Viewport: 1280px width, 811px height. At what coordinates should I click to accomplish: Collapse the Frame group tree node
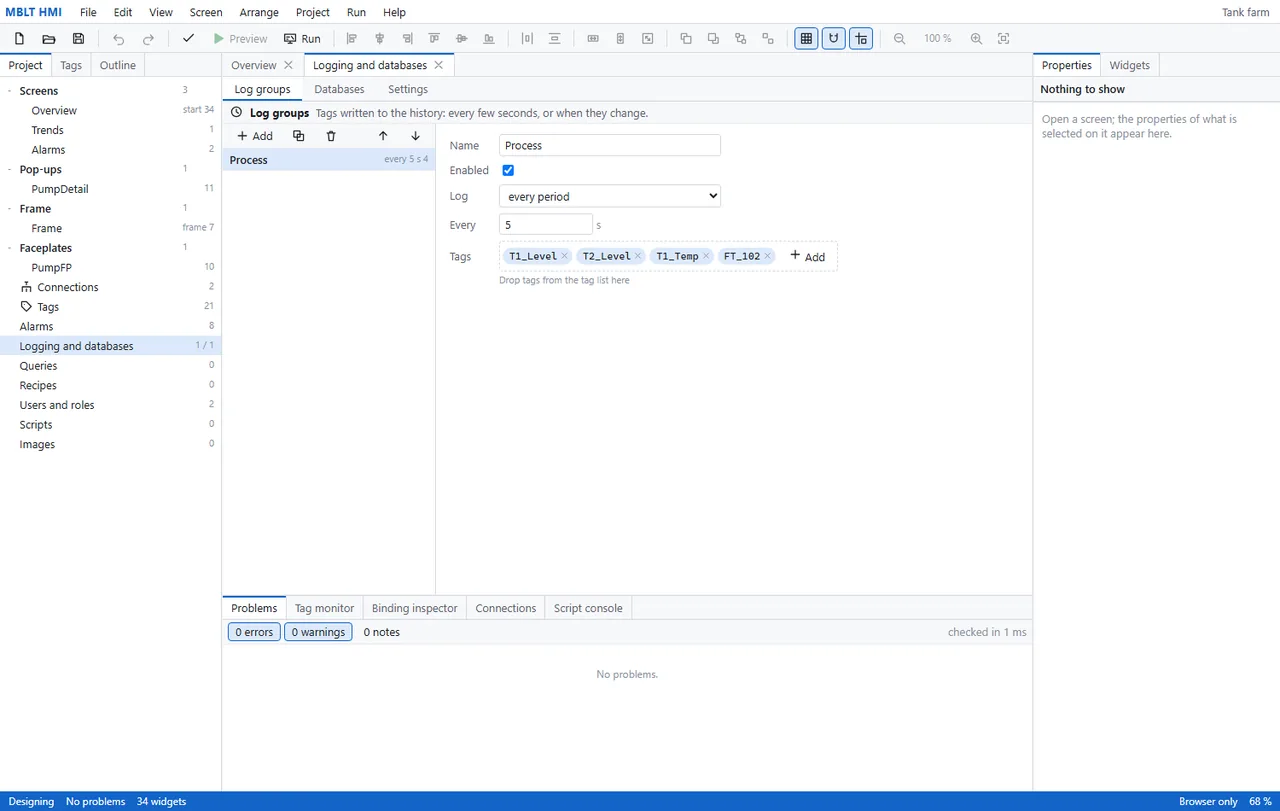[x=10, y=209]
